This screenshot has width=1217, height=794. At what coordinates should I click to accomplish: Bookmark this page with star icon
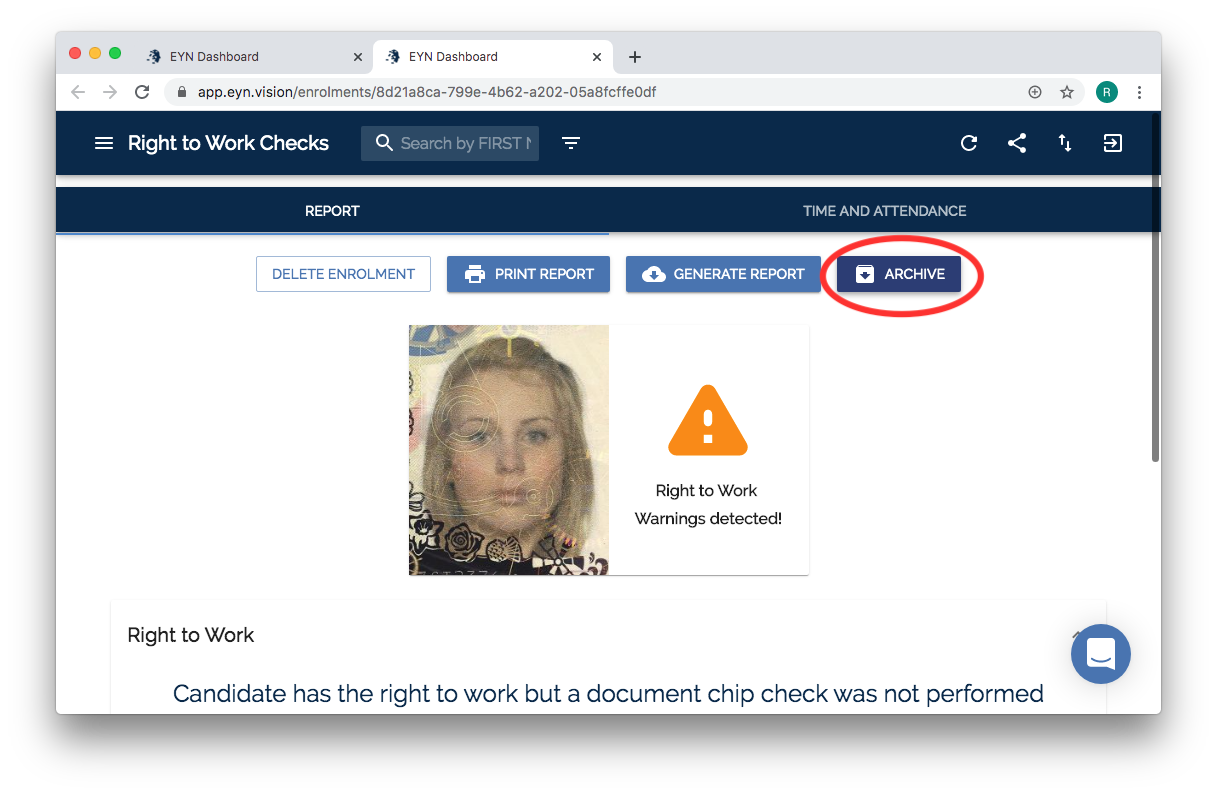[x=1067, y=92]
